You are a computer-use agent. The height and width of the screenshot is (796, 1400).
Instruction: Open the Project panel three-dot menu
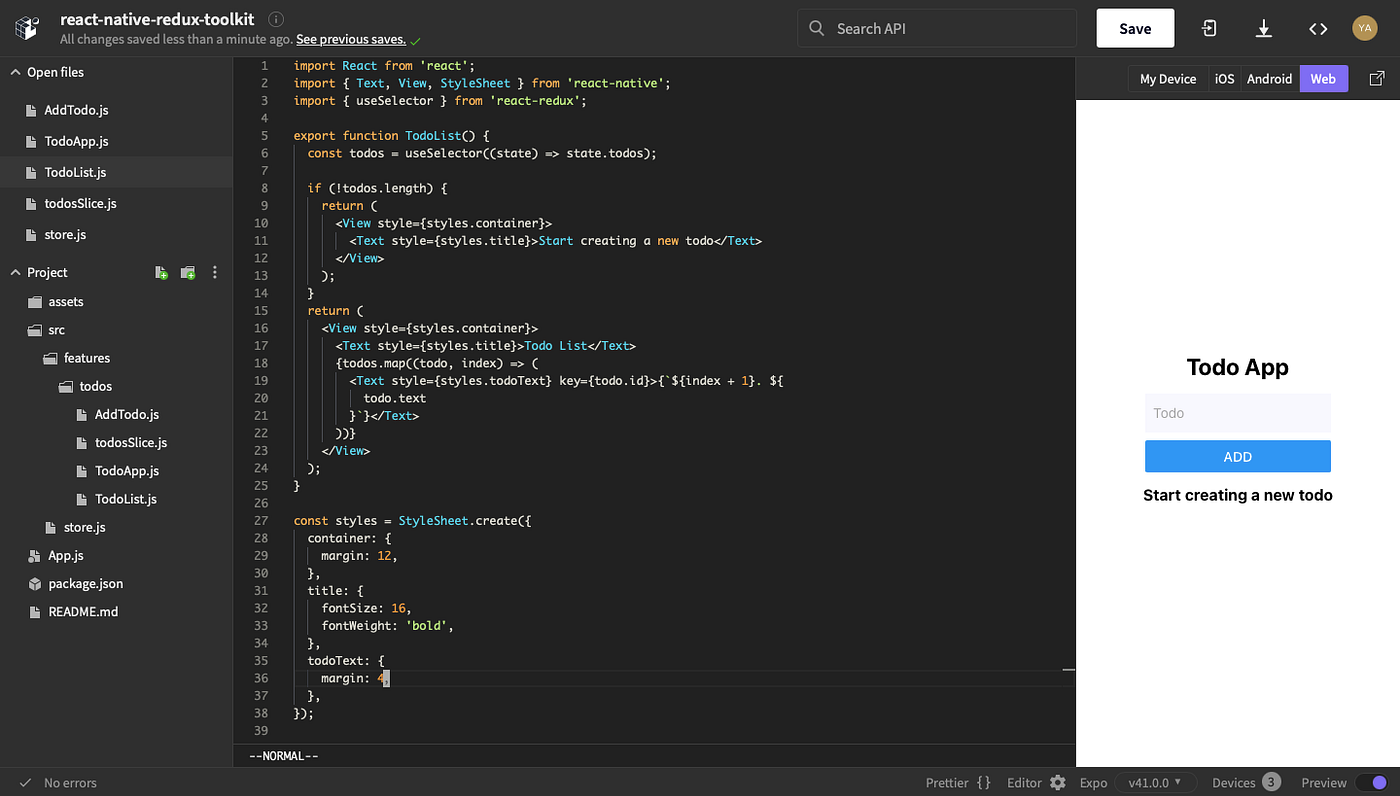click(x=214, y=271)
